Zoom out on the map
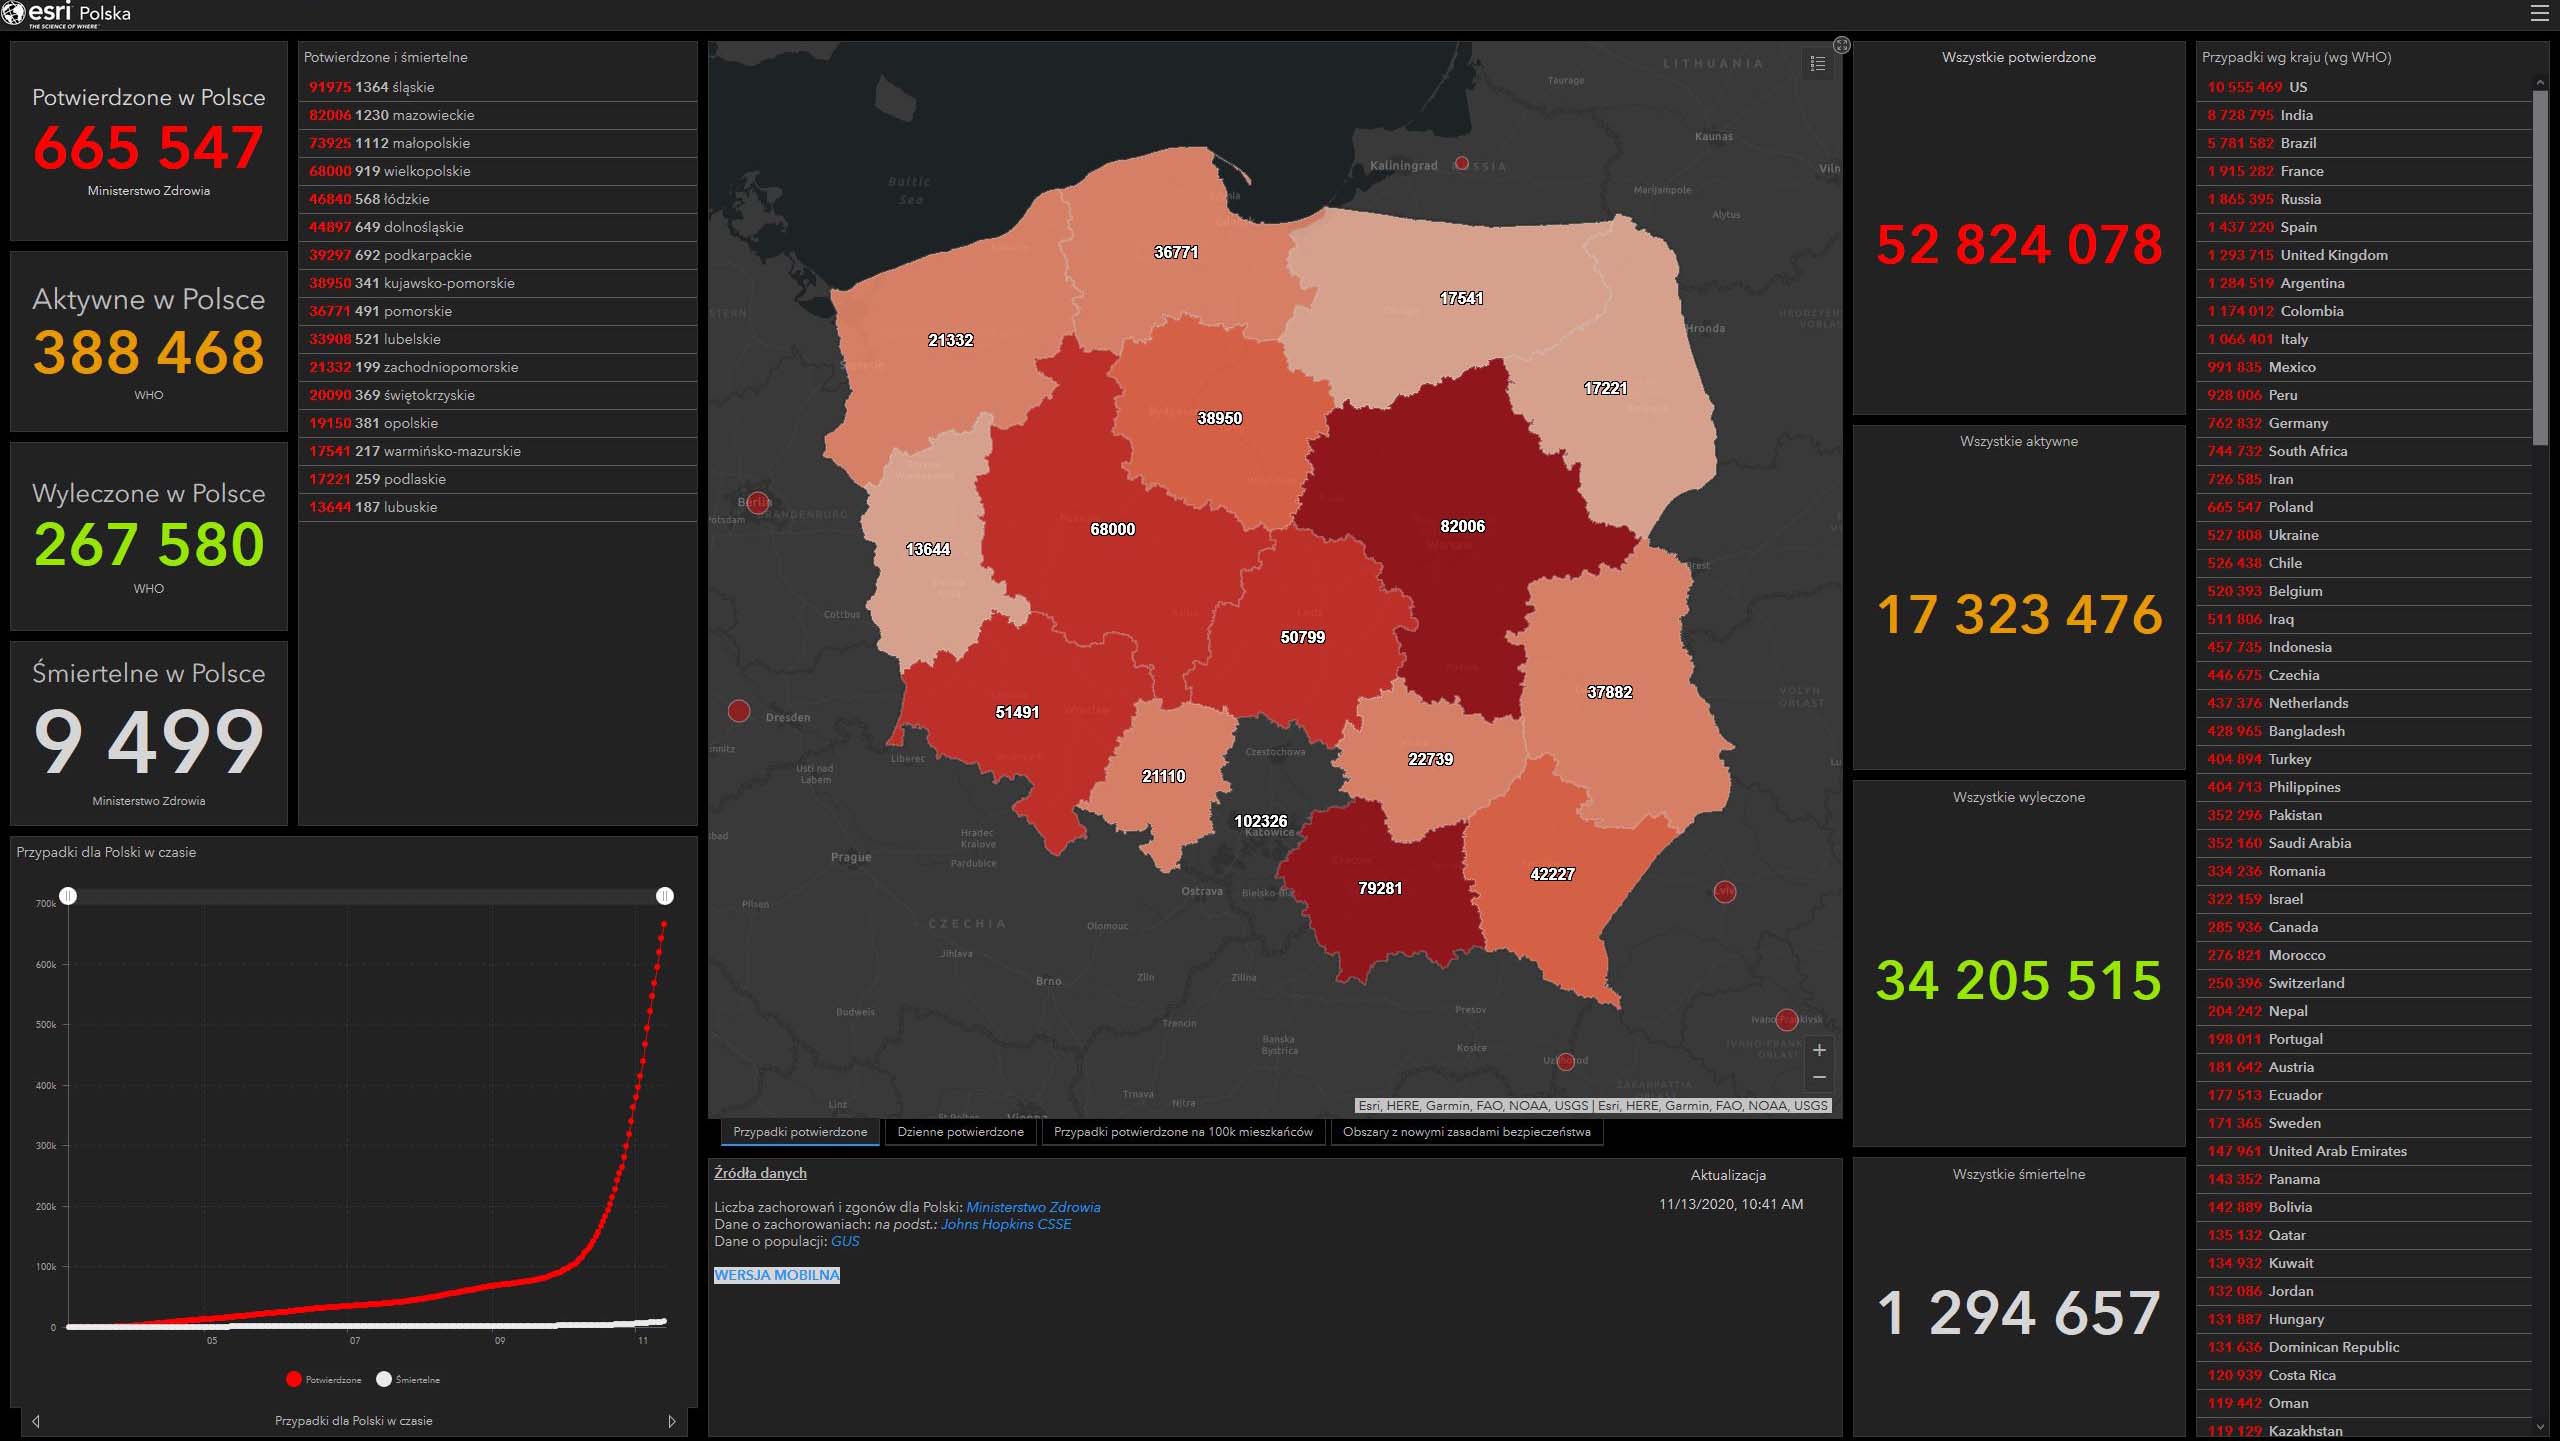Viewport: 2560px width, 1441px height. (x=1819, y=1077)
